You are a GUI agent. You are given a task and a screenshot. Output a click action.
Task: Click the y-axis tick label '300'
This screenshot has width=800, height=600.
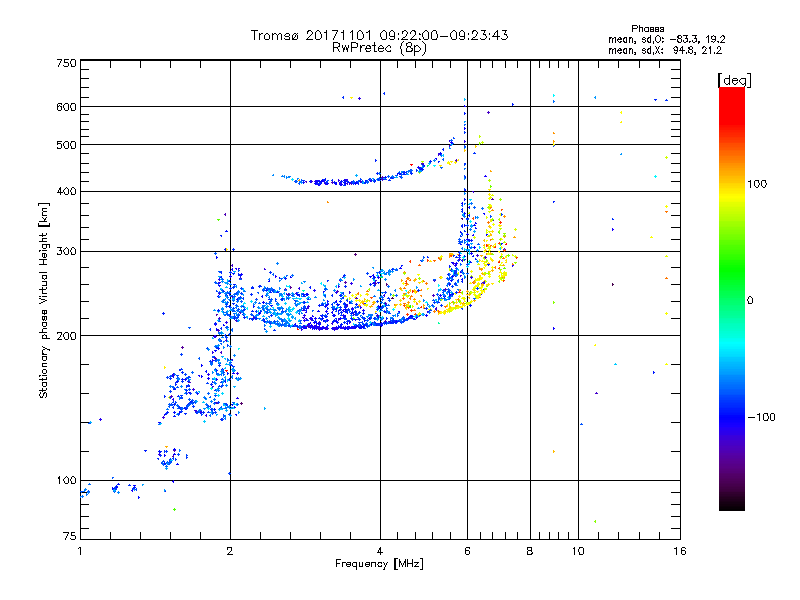point(66,252)
